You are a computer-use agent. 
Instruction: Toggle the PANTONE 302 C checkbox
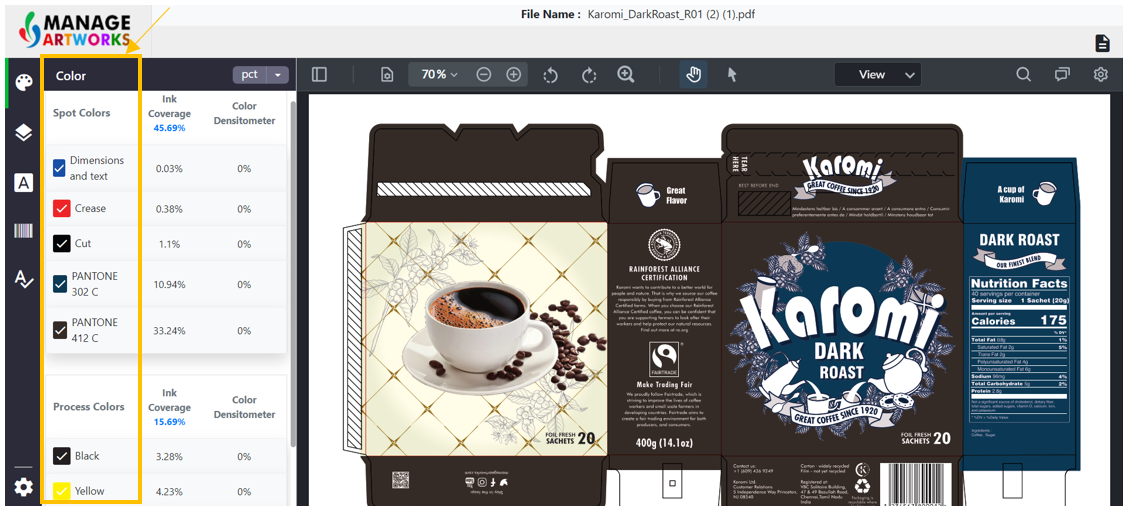(x=60, y=284)
